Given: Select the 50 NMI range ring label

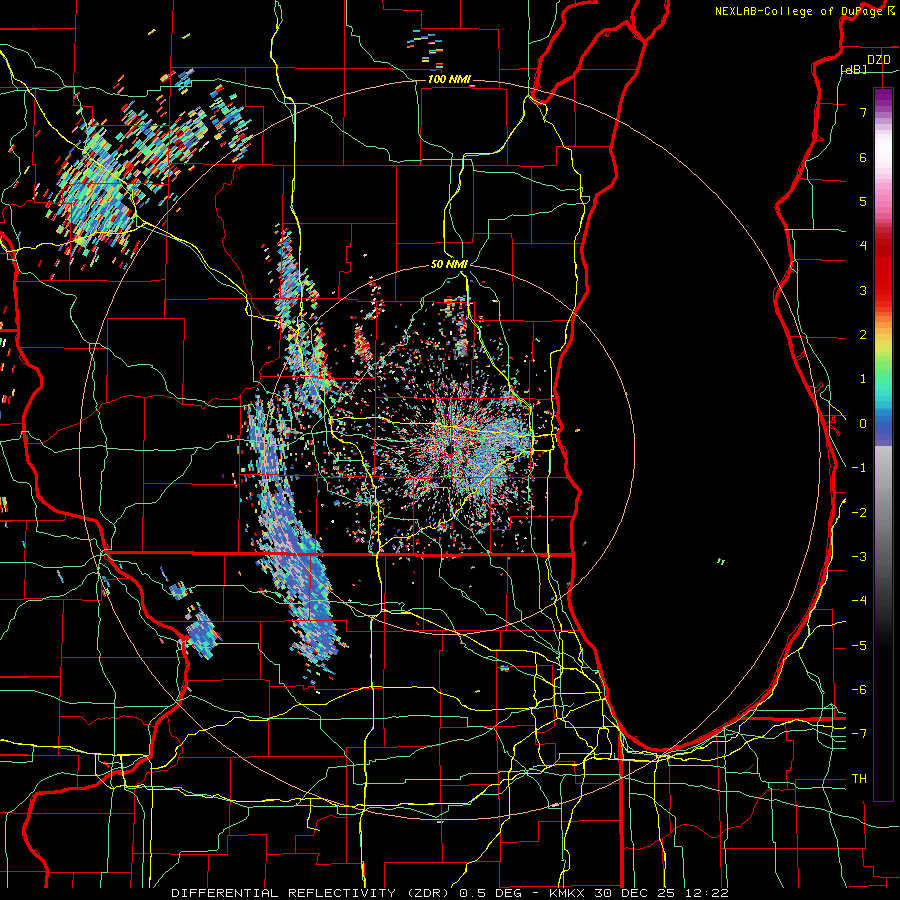Looking at the screenshot, I should click(x=449, y=264).
